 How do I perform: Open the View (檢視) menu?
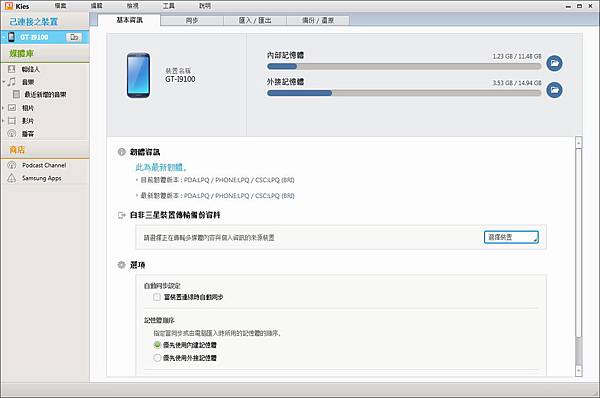coord(132,6)
